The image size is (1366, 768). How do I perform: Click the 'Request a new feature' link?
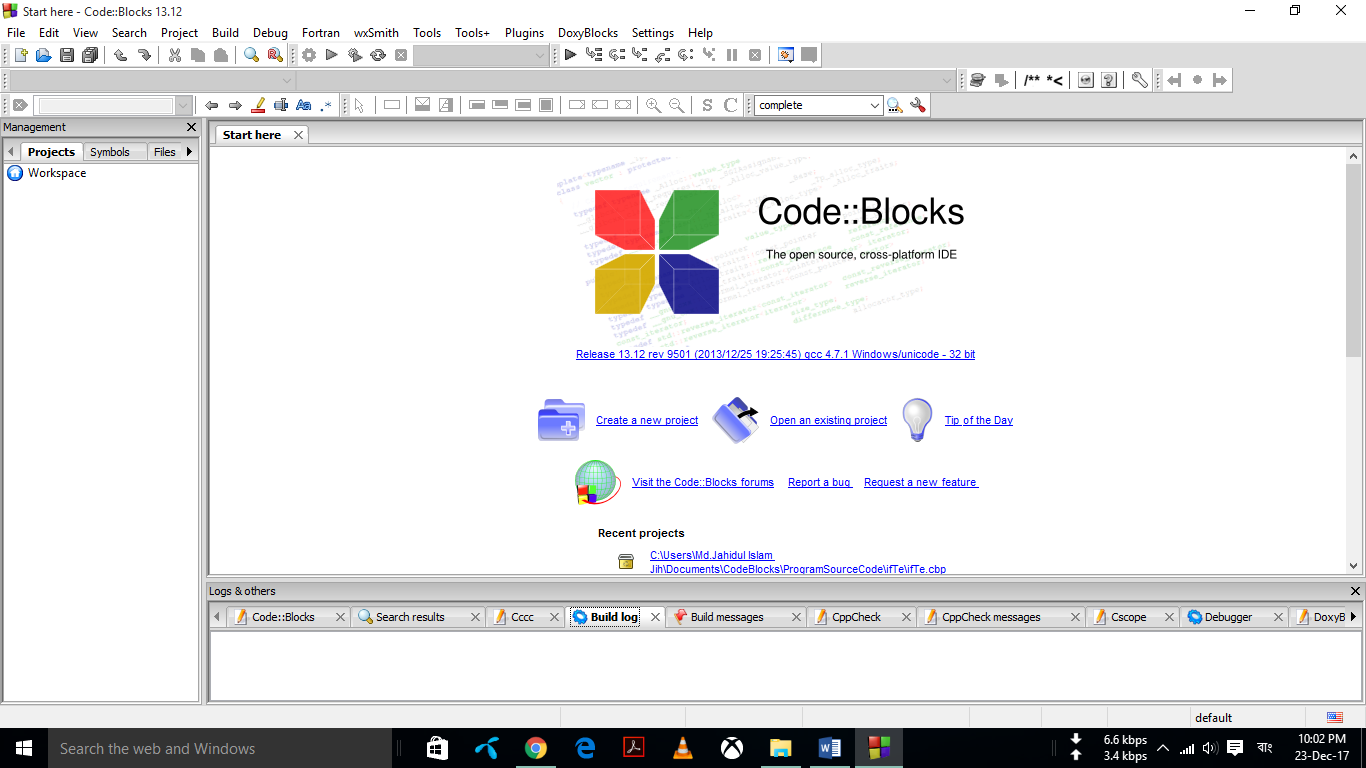coord(921,483)
